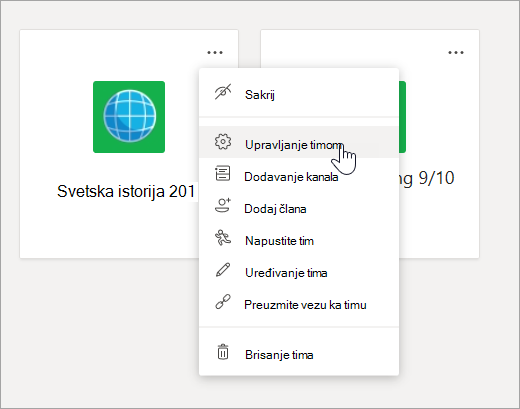This screenshot has height=409, width=520.
Task: Click the crossed-eye Sakrij icon
Action: pos(223,92)
